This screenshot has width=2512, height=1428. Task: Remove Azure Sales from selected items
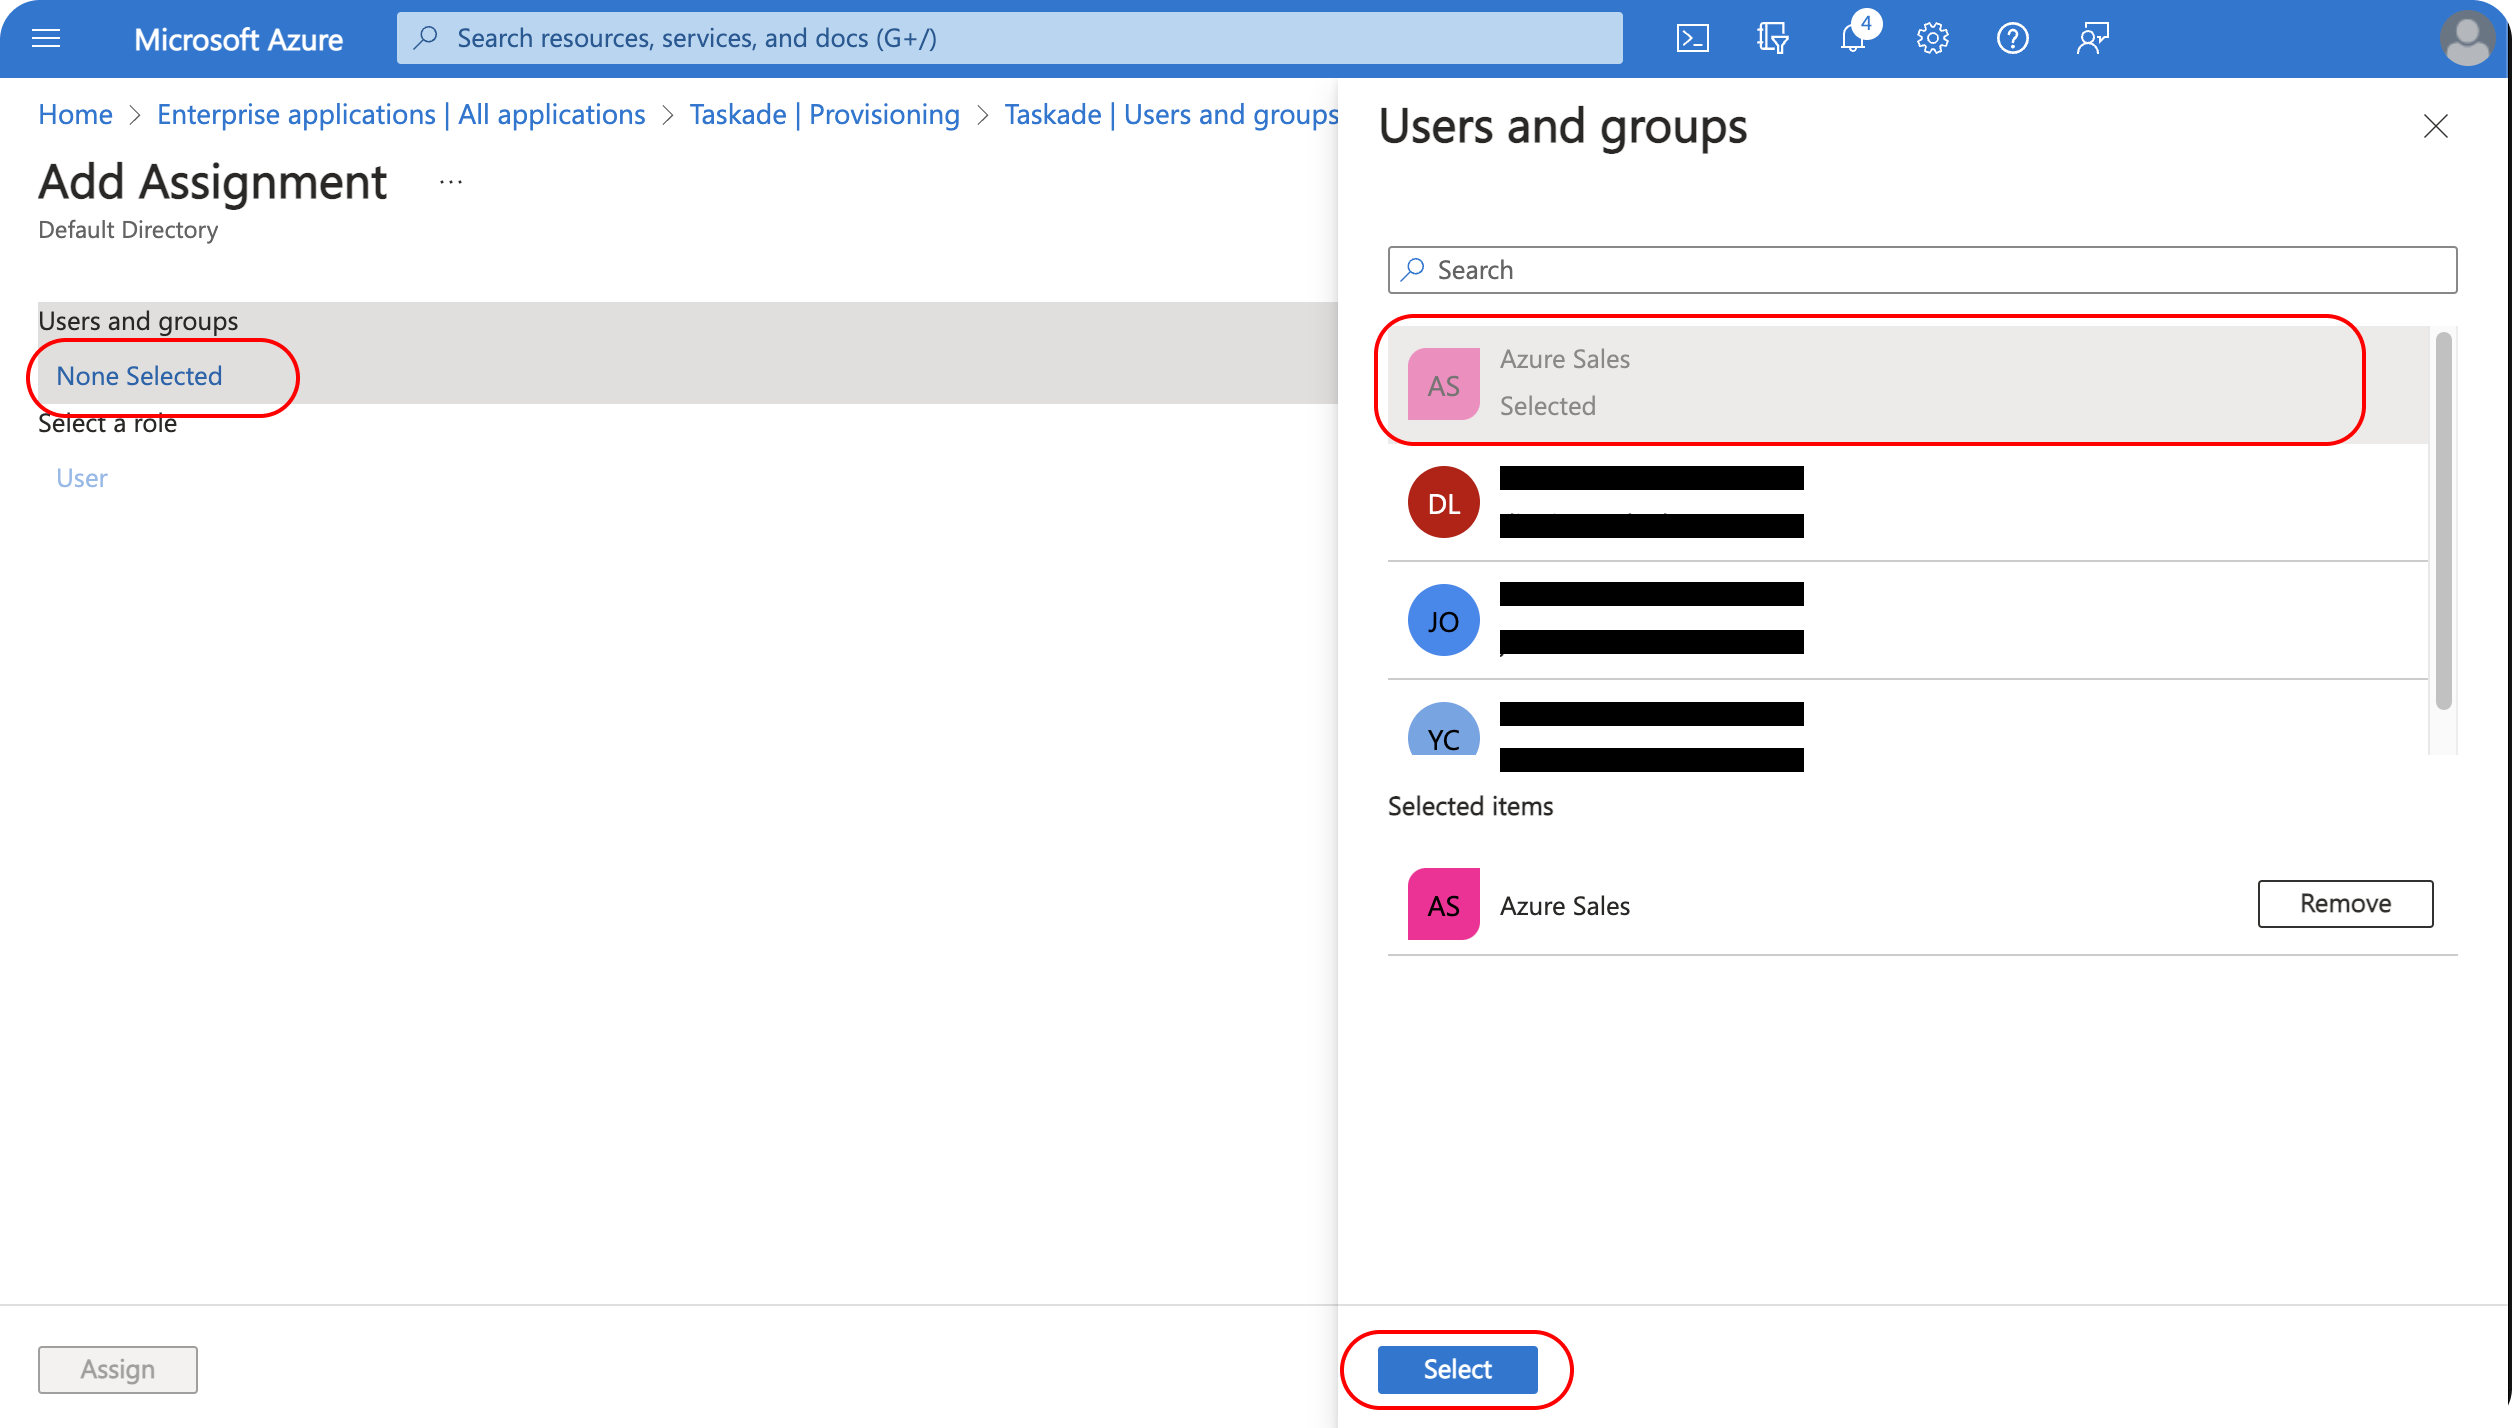tap(2344, 904)
